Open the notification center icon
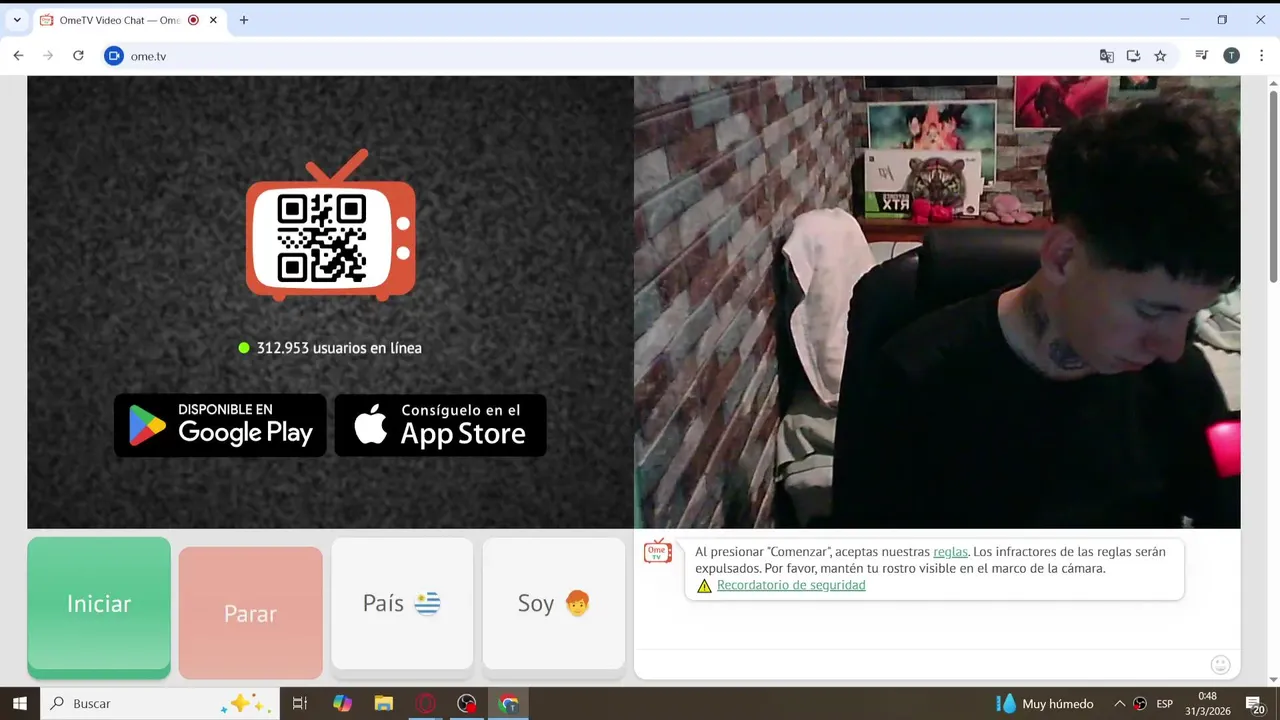 pos(1255,704)
